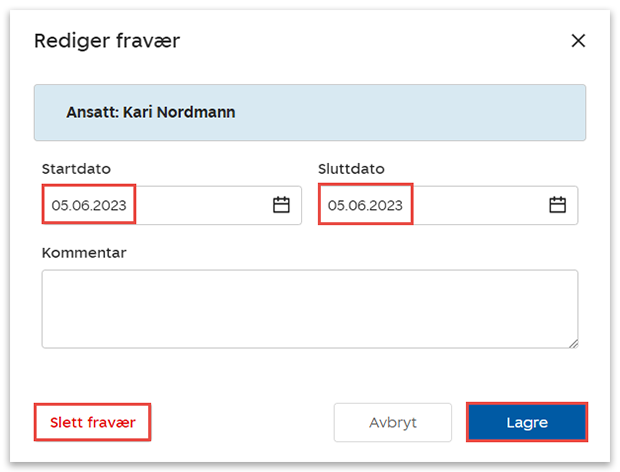Click the 05.06.2023 text in Startdato
This screenshot has height=472, width=620.
[x=89, y=205]
